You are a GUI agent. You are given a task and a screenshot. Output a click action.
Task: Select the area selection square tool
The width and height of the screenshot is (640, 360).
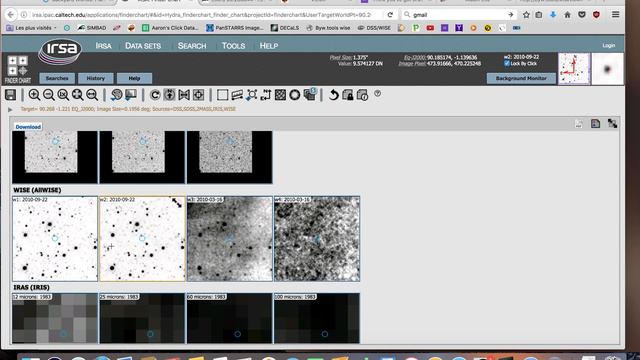[x=222, y=95]
